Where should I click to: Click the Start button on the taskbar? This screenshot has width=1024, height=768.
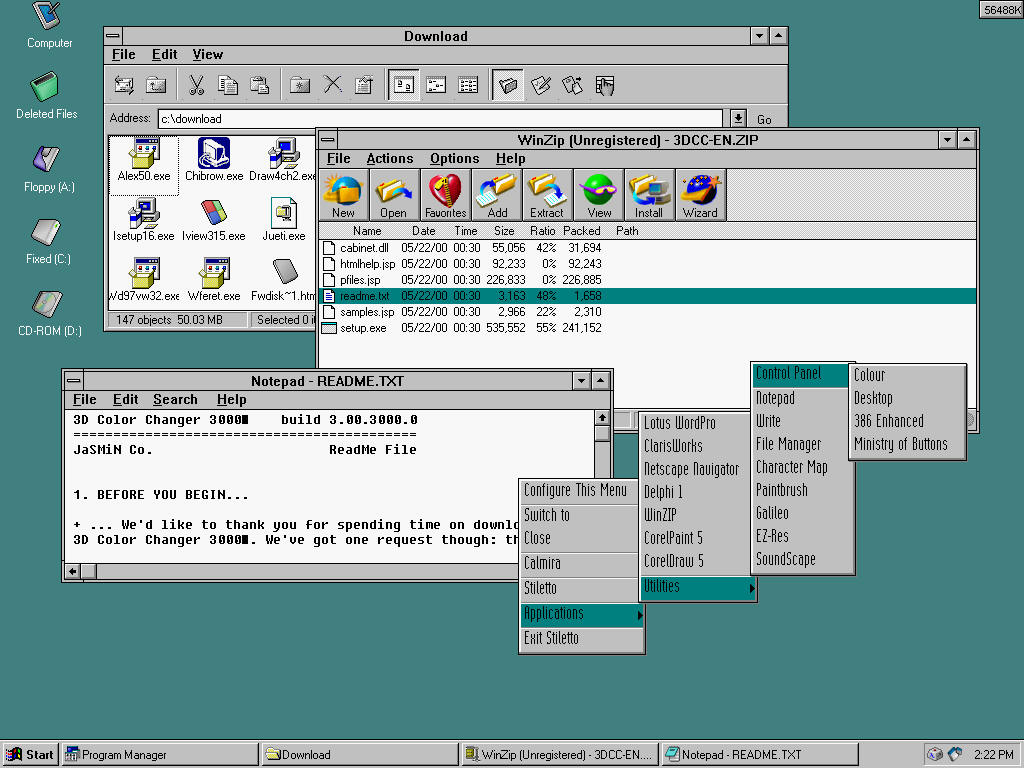coord(30,755)
